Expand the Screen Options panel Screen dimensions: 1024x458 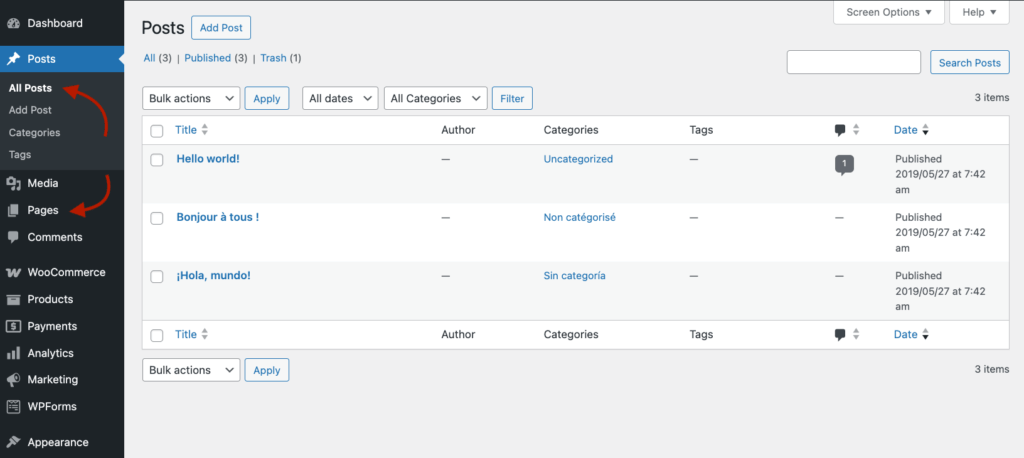tap(889, 12)
